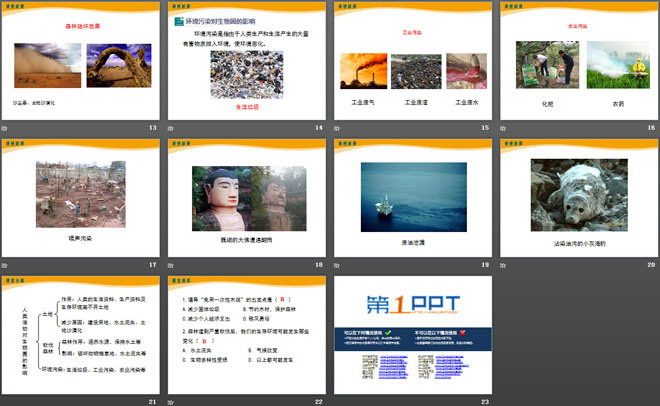Image resolution: width=660 pixels, height=406 pixels.
Task: Click slide number label "22"
Action: [319, 402]
